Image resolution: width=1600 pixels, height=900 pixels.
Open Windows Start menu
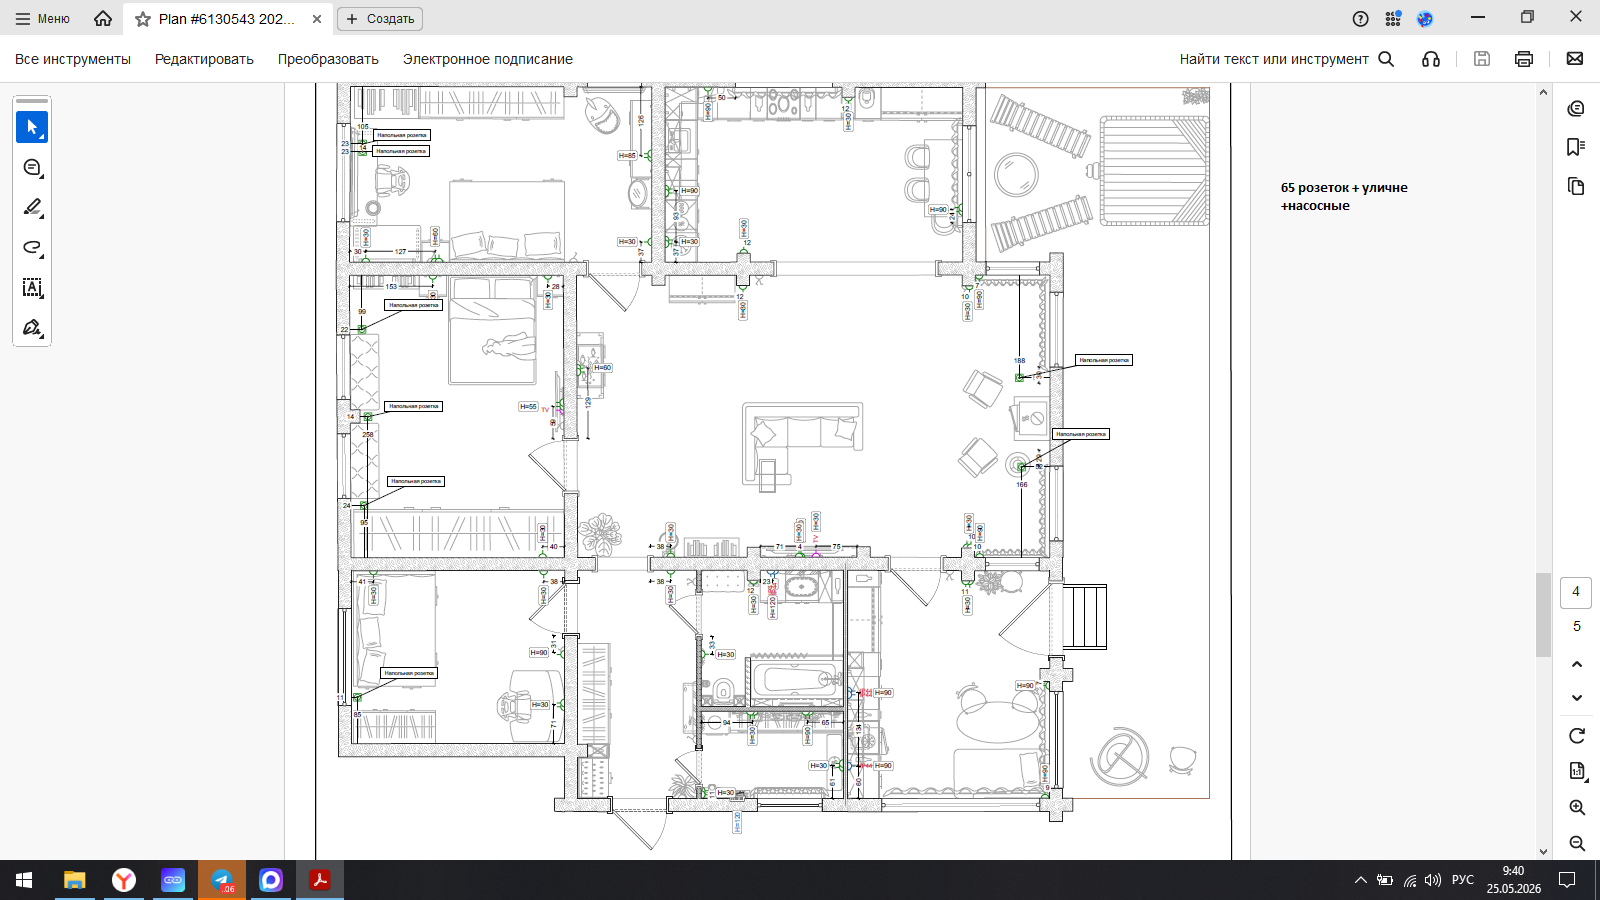click(24, 880)
